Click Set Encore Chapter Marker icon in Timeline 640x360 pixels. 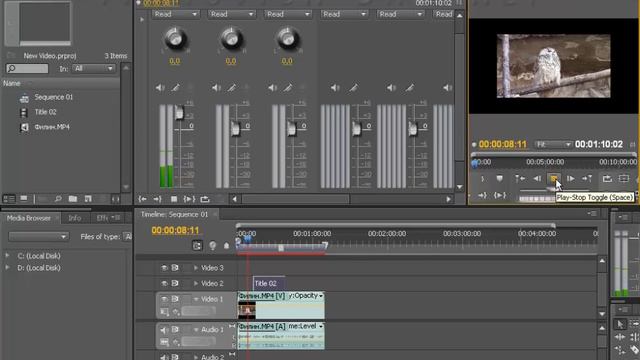tap(213, 245)
